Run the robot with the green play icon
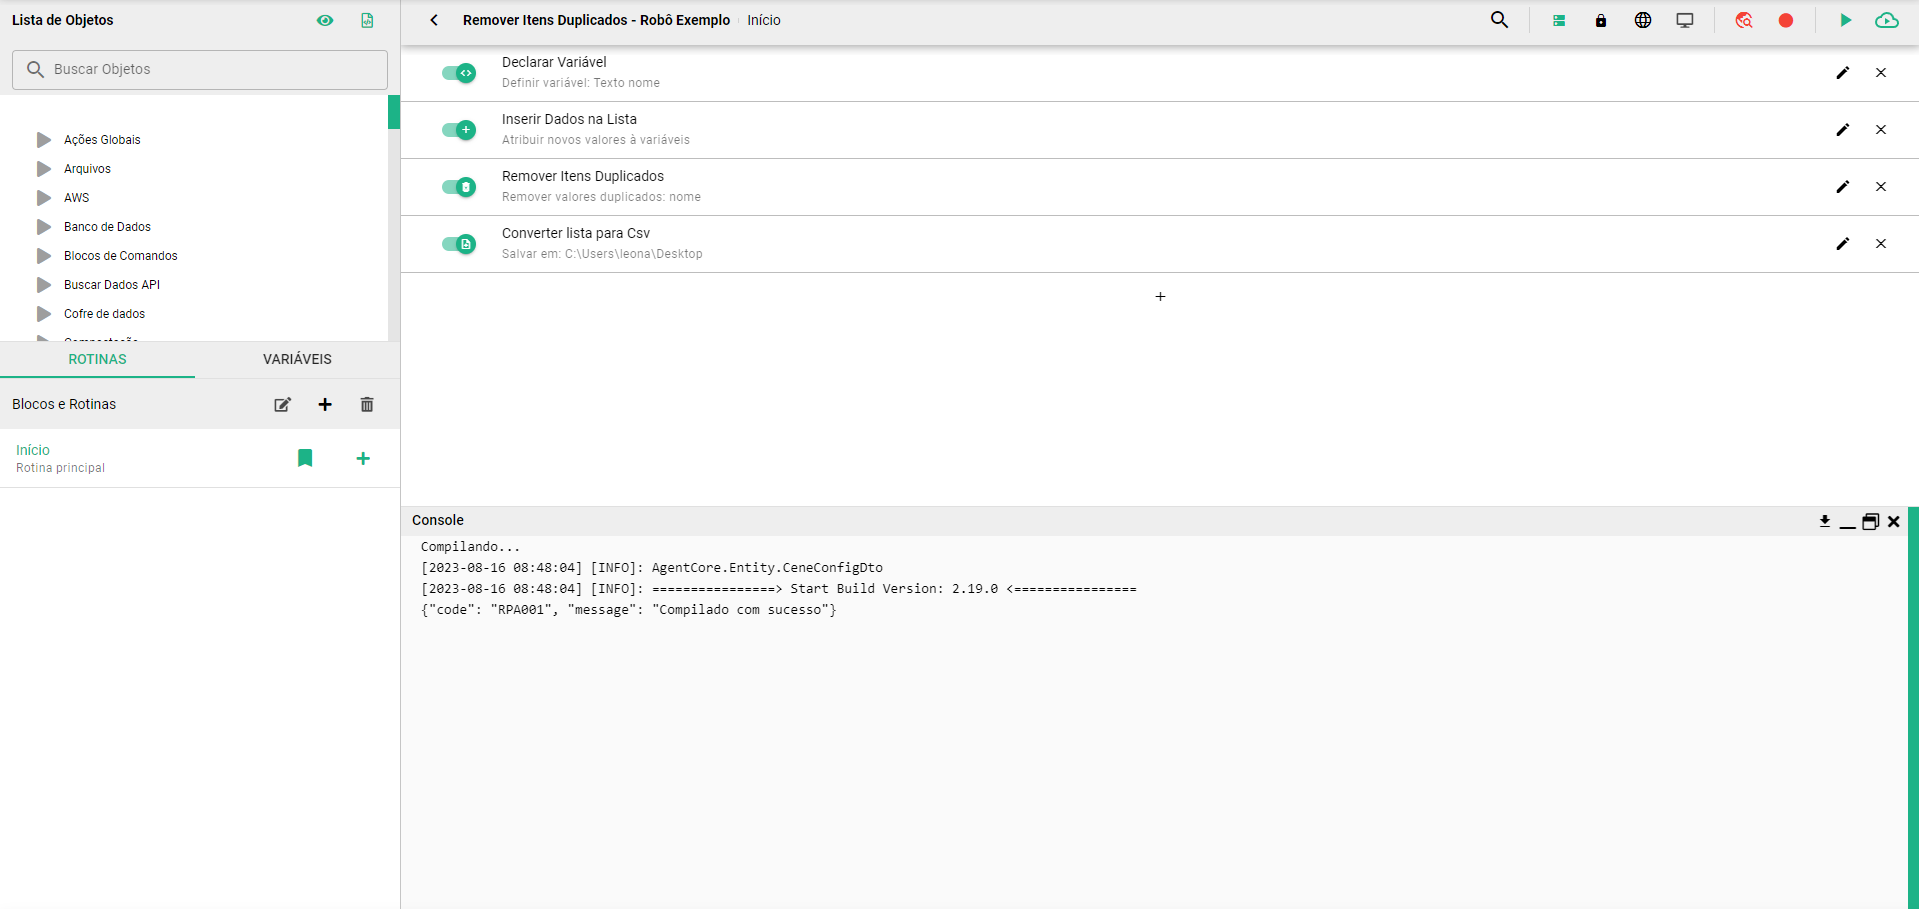Screen dimensions: 1919x909 (x=1845, y=20)
